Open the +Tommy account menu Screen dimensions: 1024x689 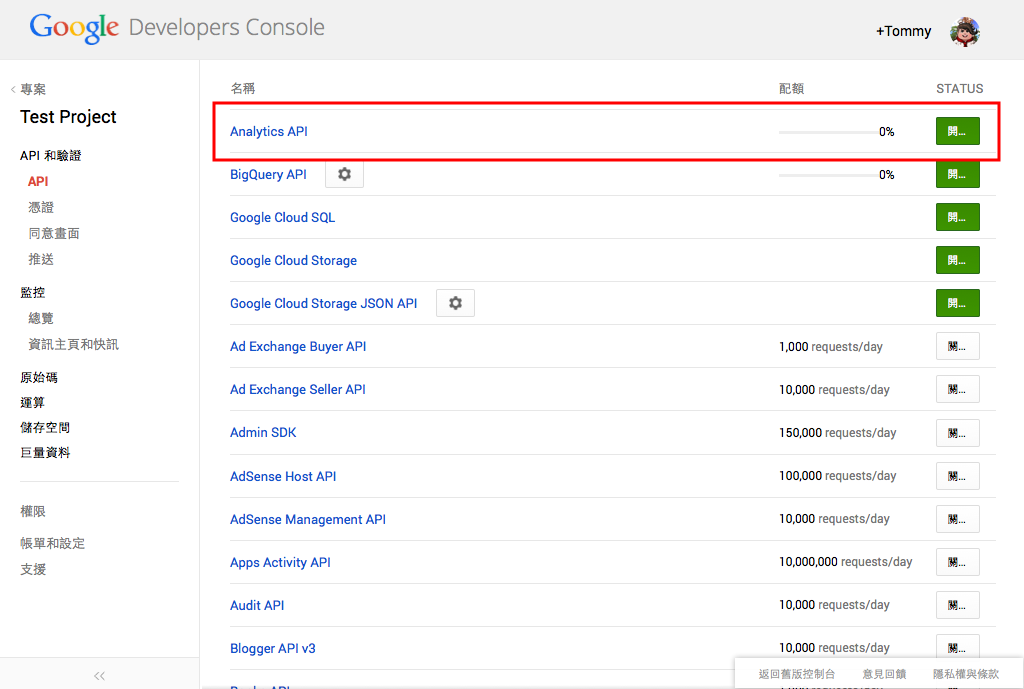pos(903,31)
